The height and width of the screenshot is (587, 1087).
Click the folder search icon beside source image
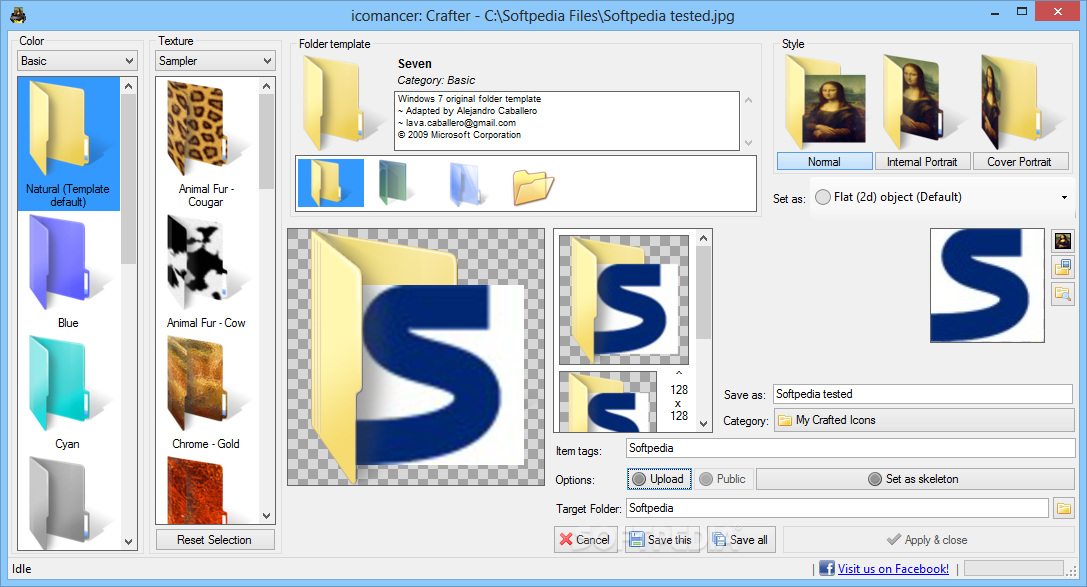tap(1063, 294)
